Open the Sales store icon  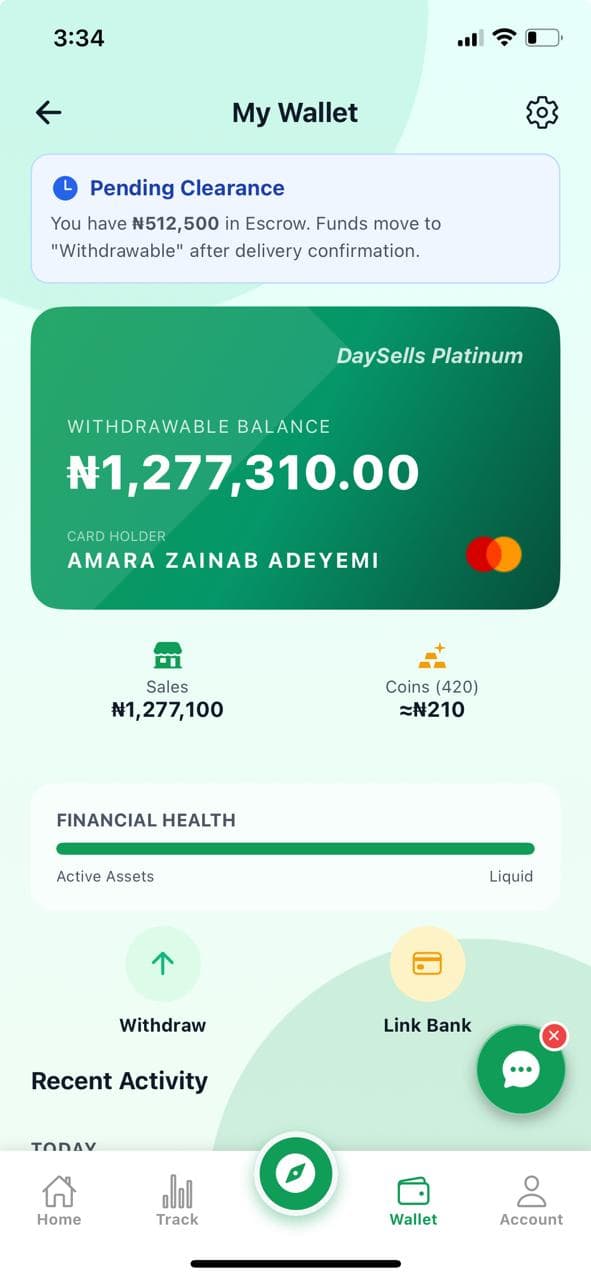tap(167, 656)
